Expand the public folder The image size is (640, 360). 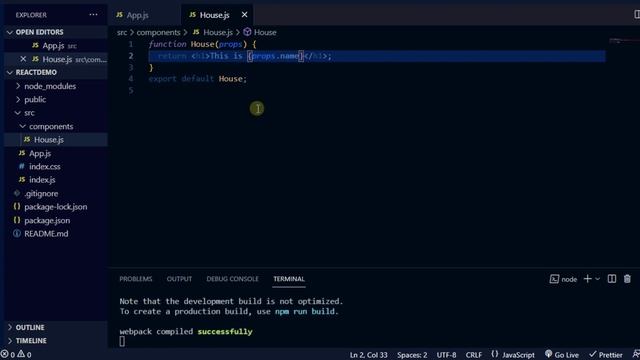pos(35,99)
